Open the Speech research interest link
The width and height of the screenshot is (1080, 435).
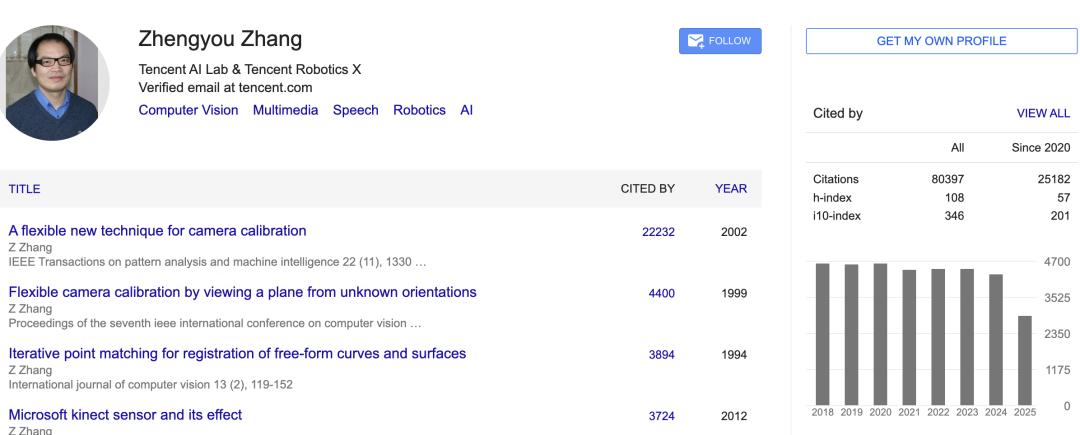(355, 110)
